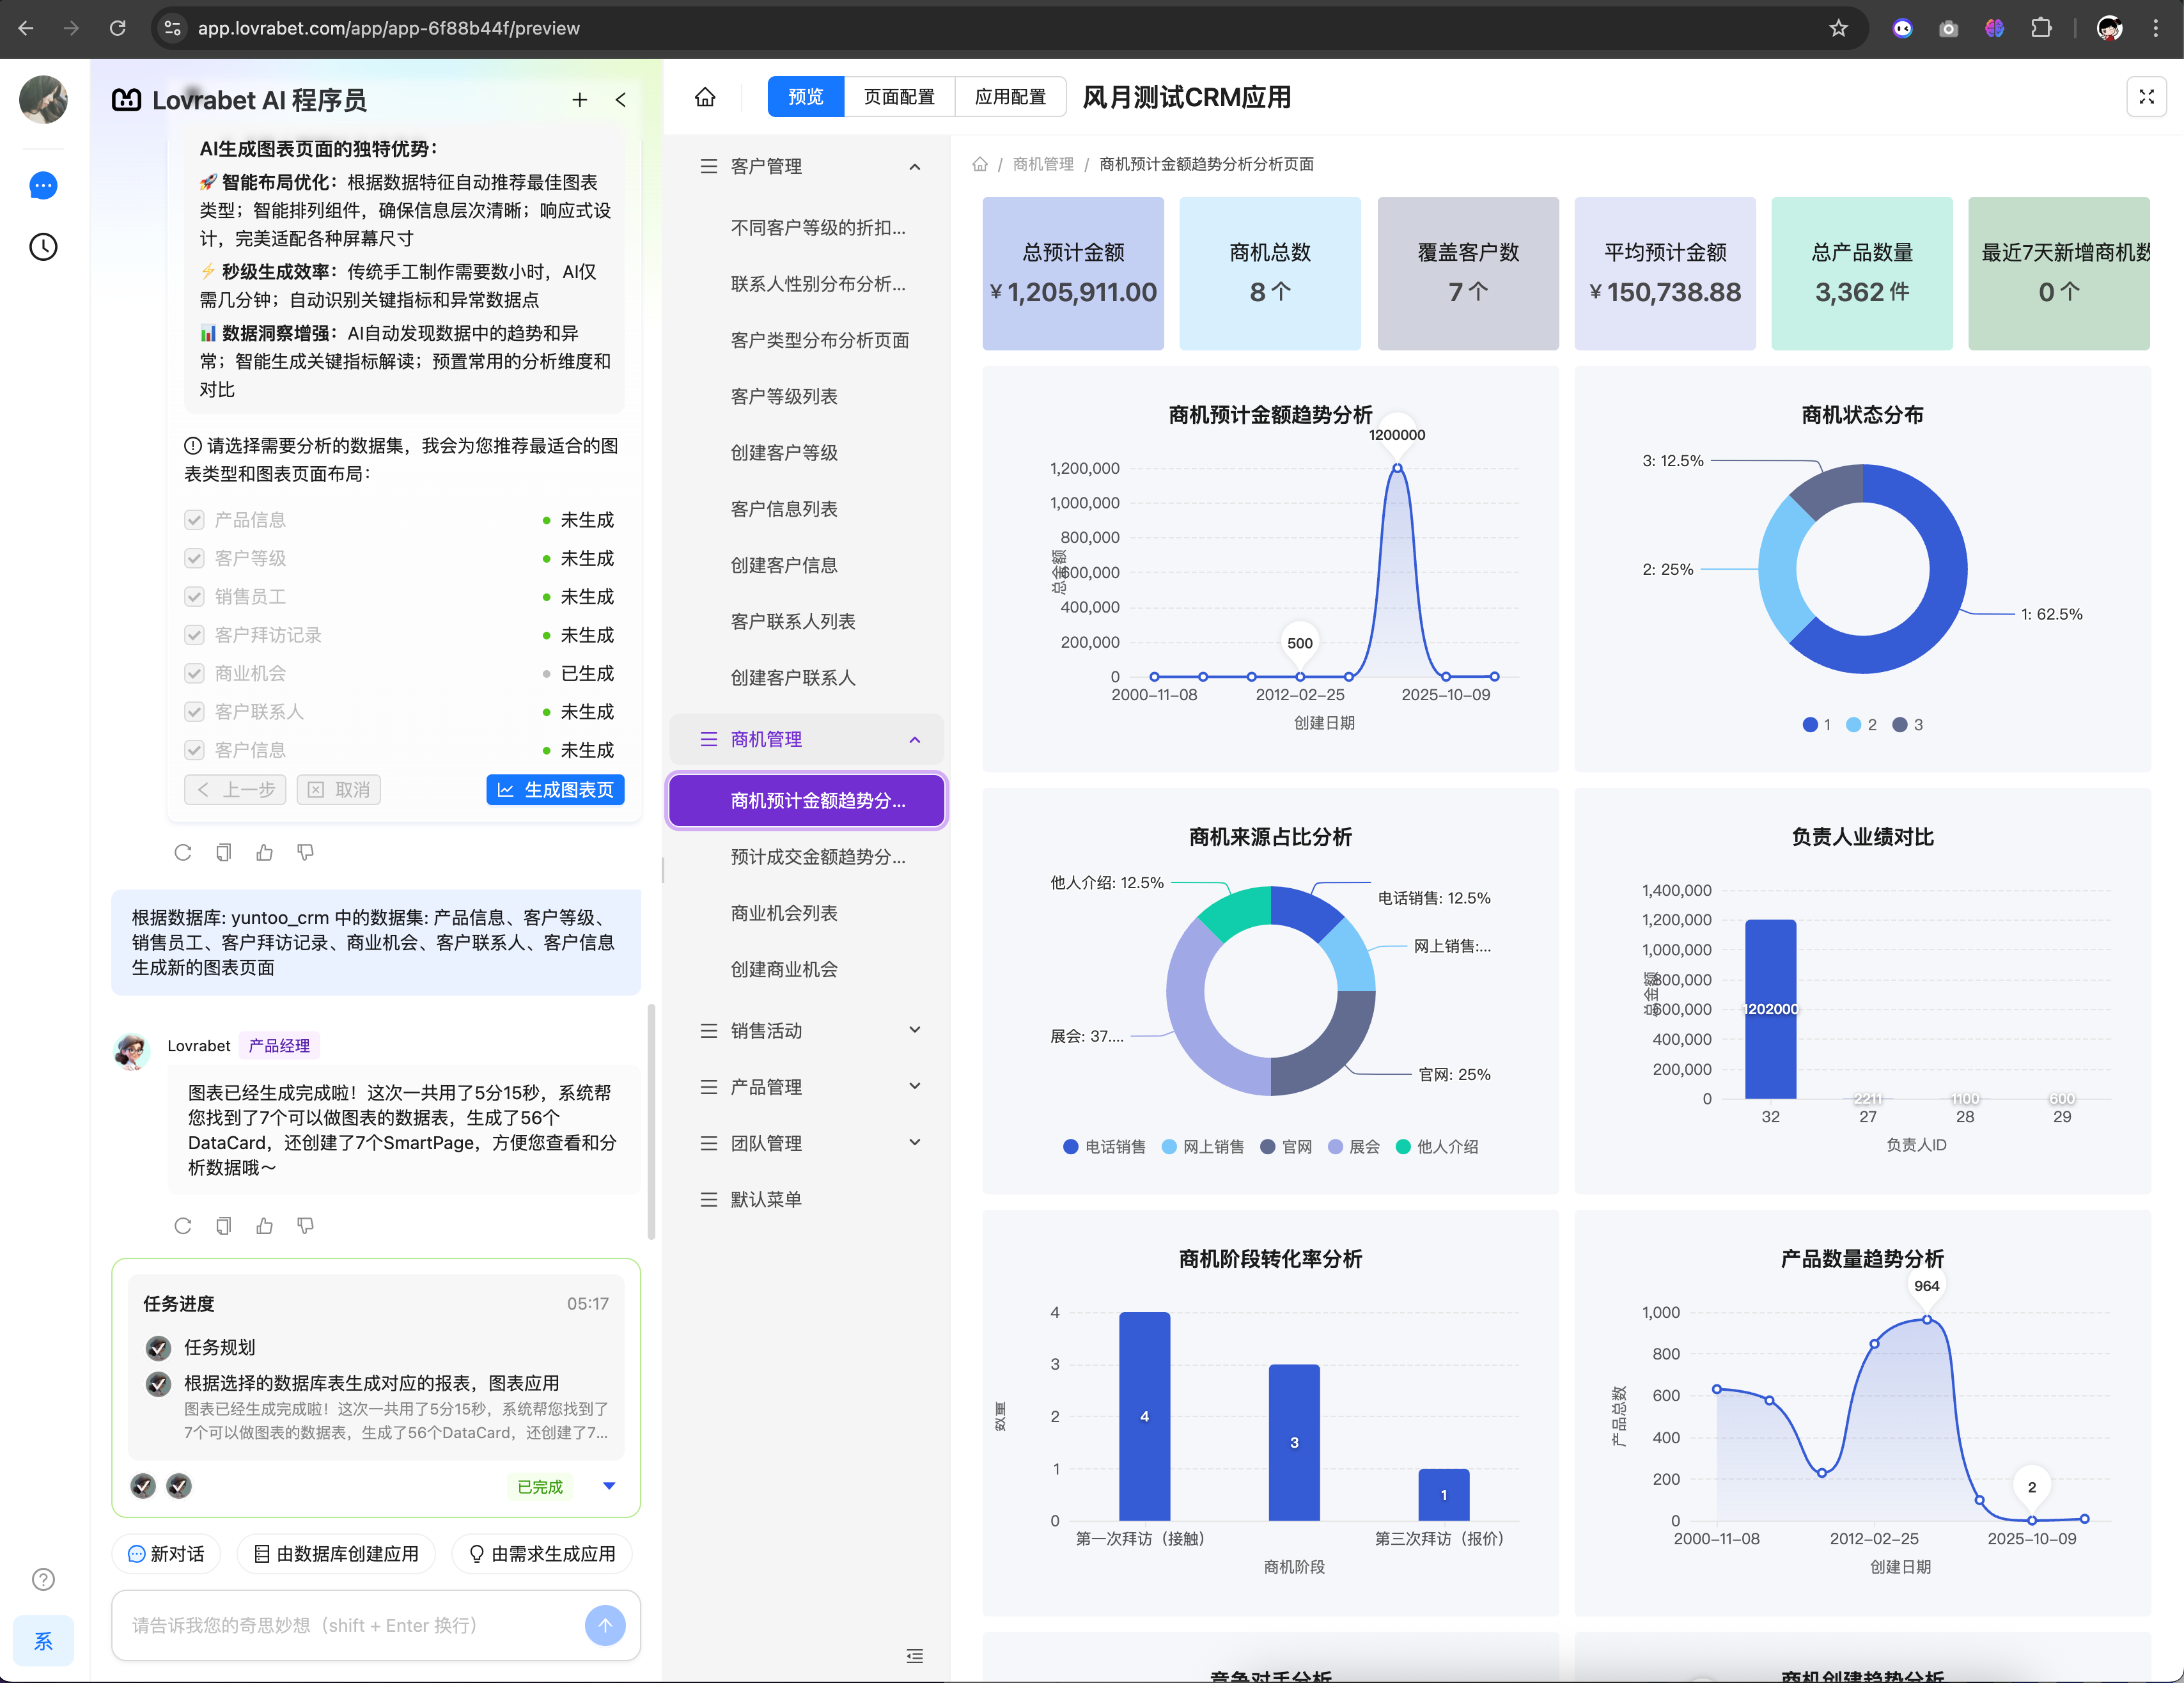Open the browser extensions puzzle icon
This screenshot has height=1683, width=2184.
[x=2041, y=28]
